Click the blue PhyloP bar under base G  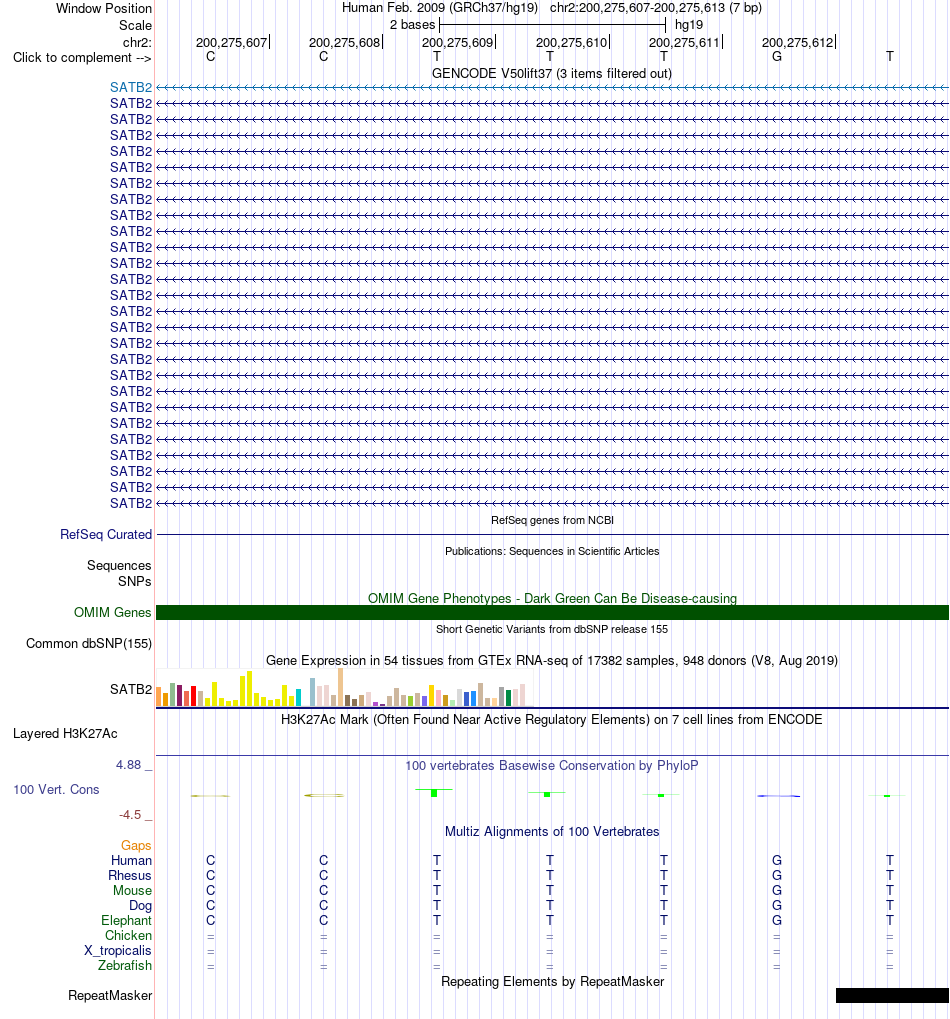click(x=778, y=796)
